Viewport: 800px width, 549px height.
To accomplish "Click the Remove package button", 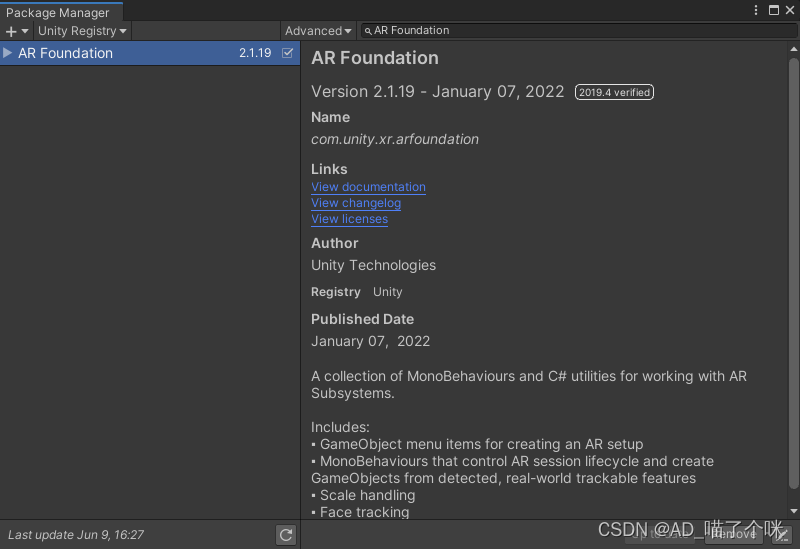I will tap(734, 534).
